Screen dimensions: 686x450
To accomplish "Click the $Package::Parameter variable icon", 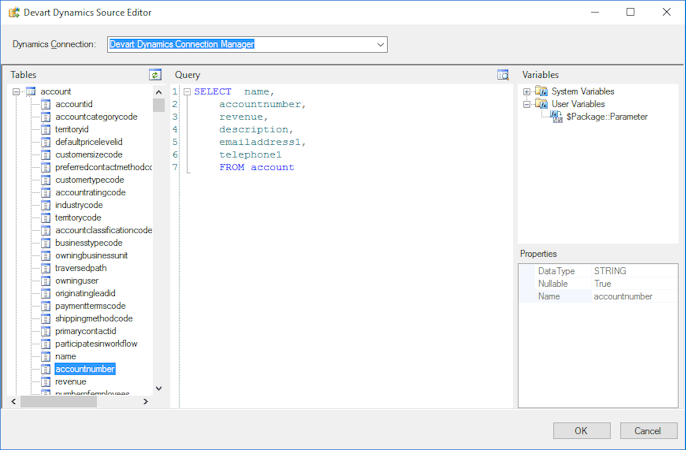I will (x=556, y=117).
